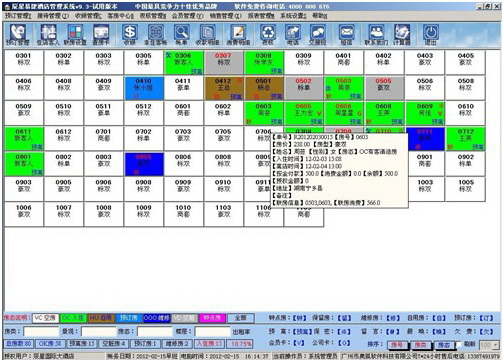Click the speech-bubbles shift handover icon
The width and height of the screenshot is (503, 360).
pyautogui.click(x=318, y=35)
